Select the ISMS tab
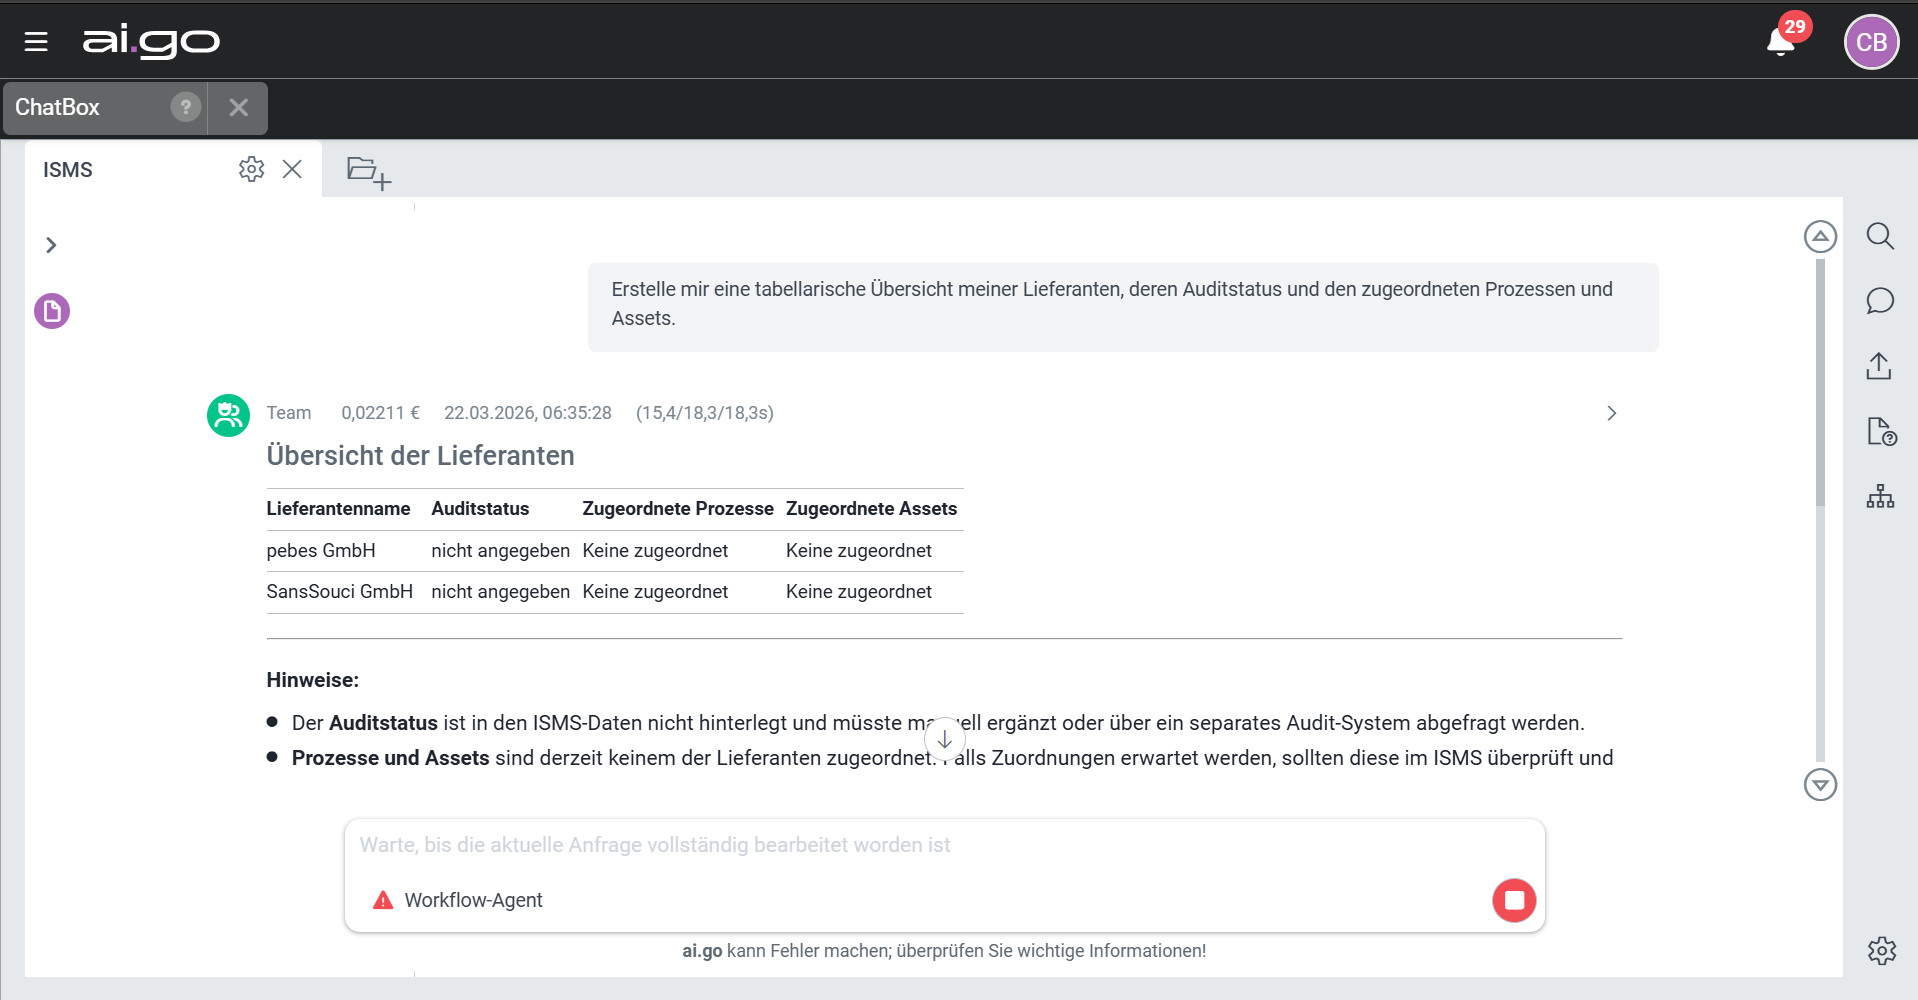Viewport: 1918px width, 1000px height. pos(68,170)
